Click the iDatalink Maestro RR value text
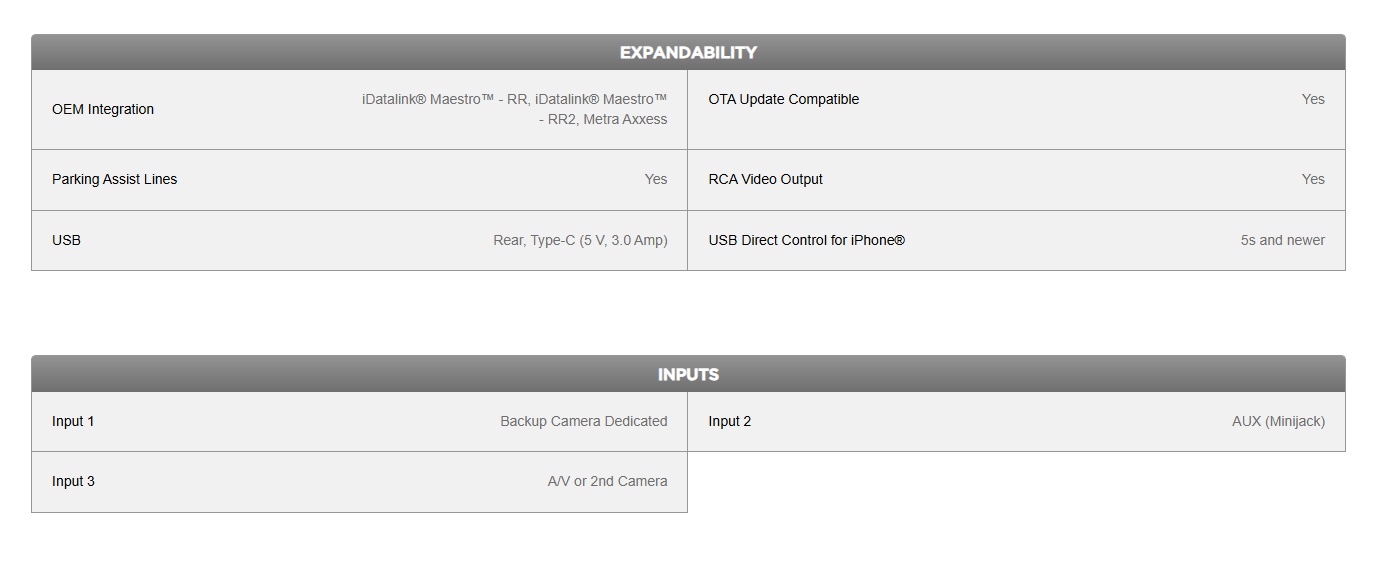This screenshot has width=1383, height=565. (x=515, y=109)
